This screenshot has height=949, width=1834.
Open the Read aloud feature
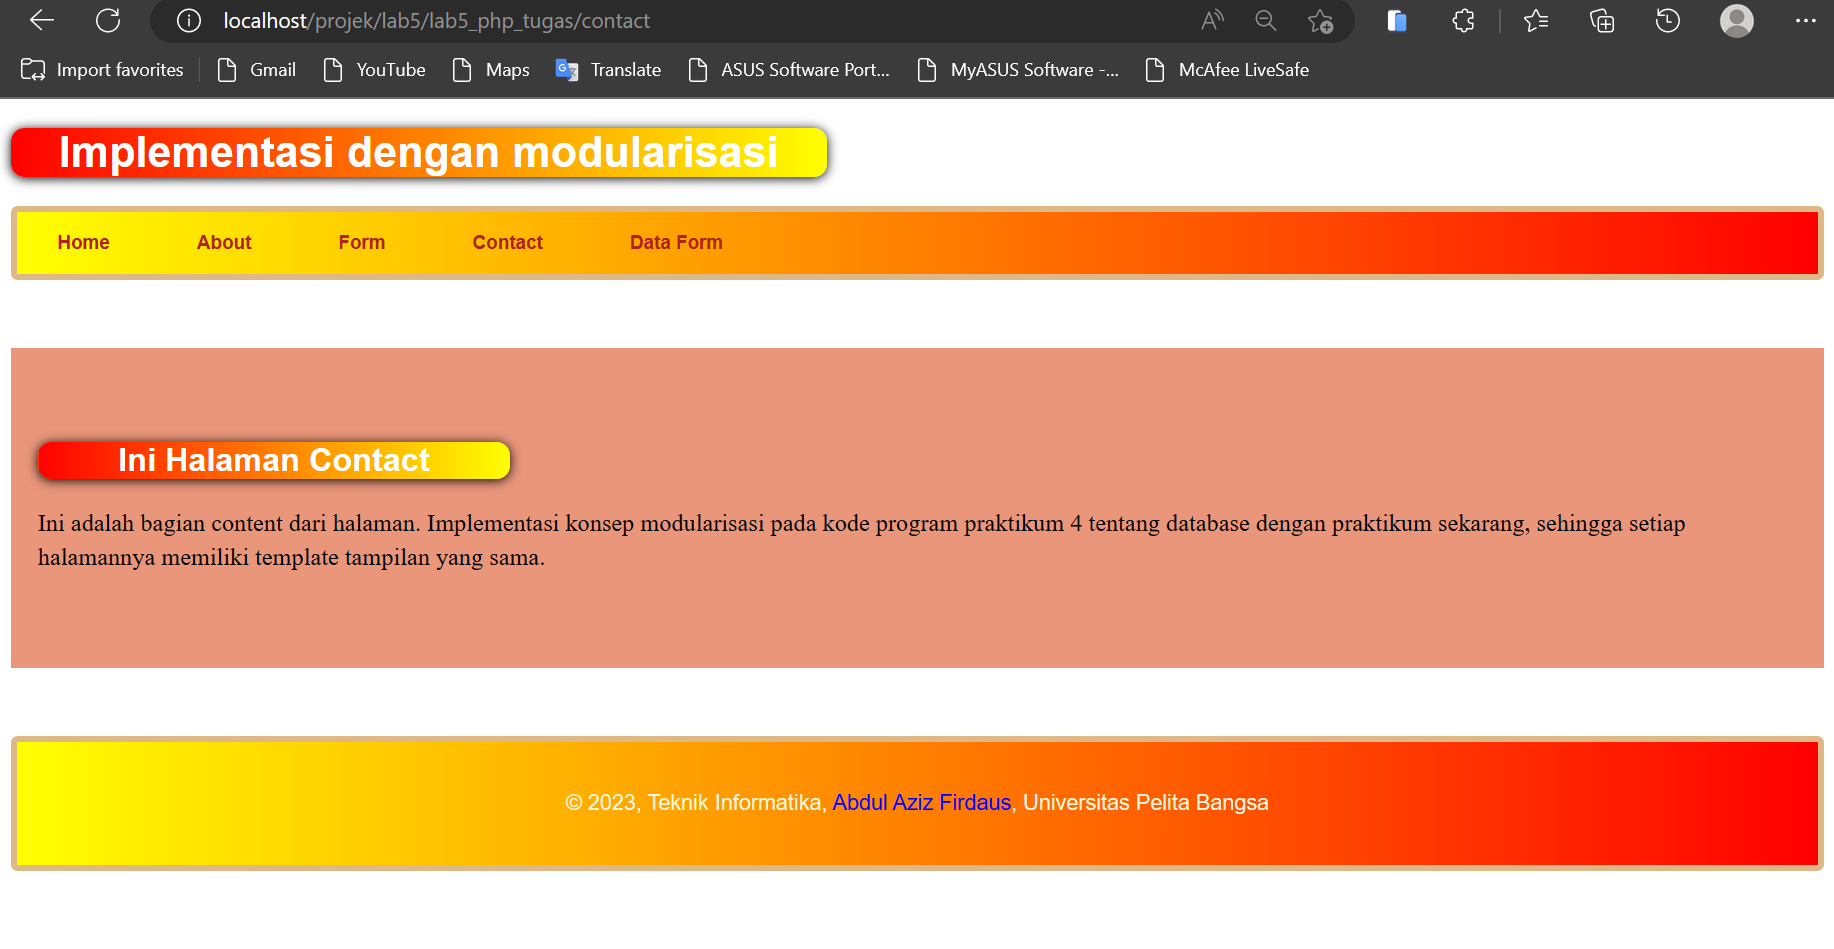point(1211,20)
